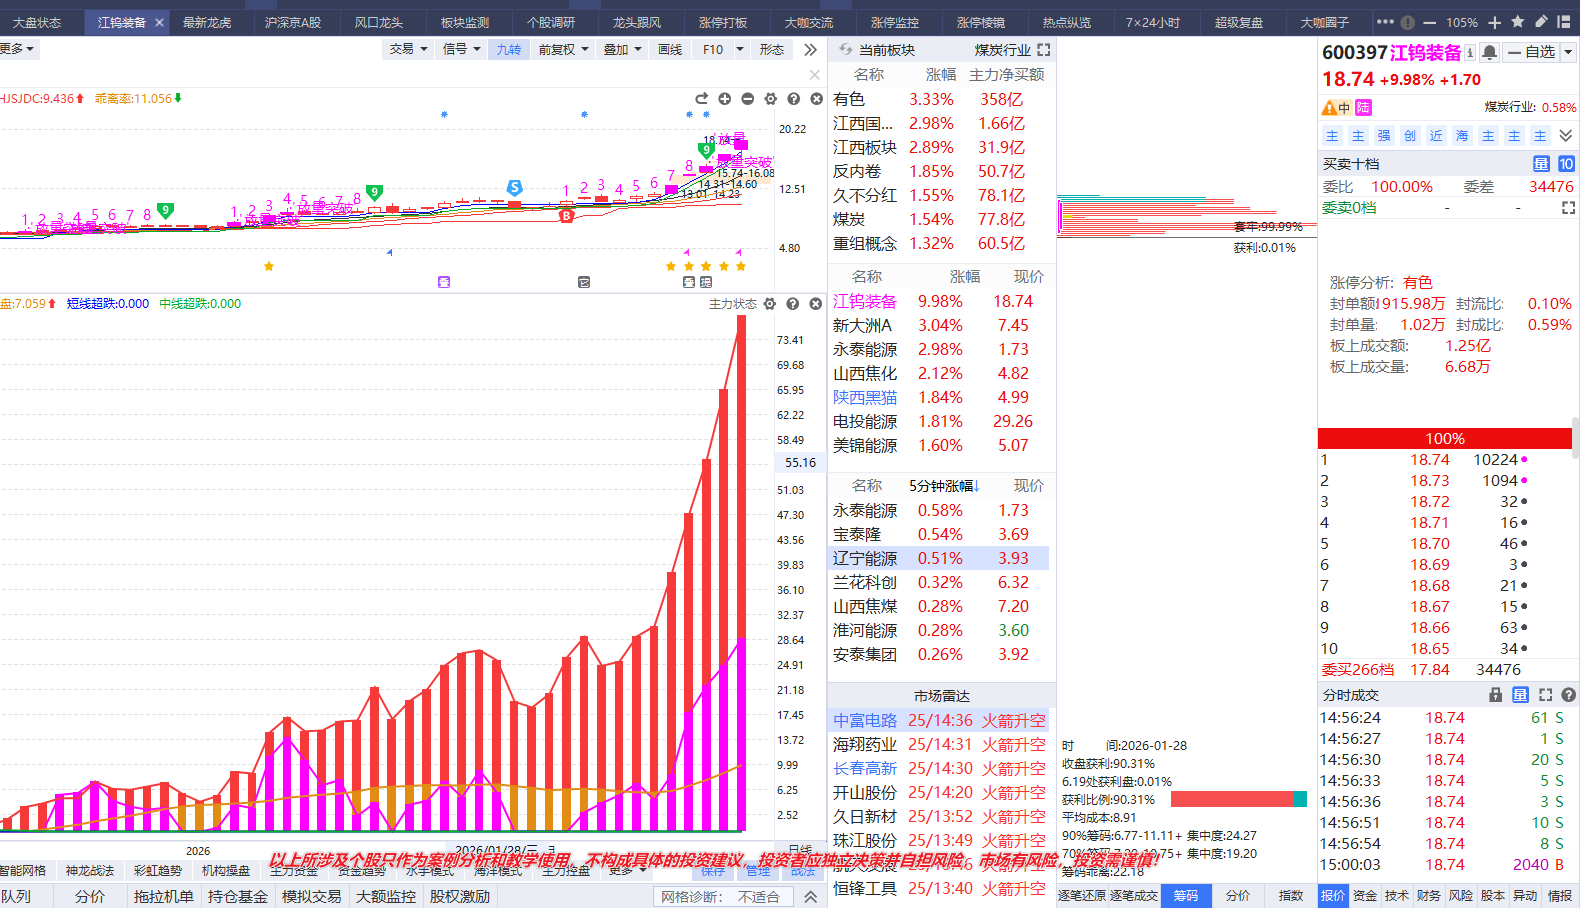Image resolution: width=1580 pixels, height=908 pixels.
Task: Open K-line chart settings gear icon
Action: pyautogui.click(x=770, y=99)
